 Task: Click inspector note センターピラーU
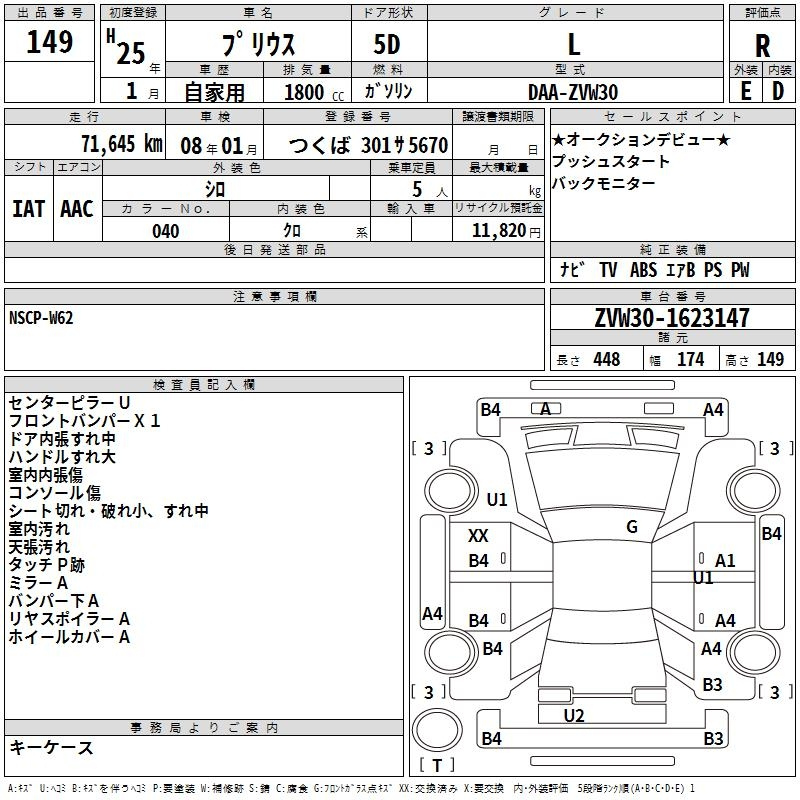69,403
